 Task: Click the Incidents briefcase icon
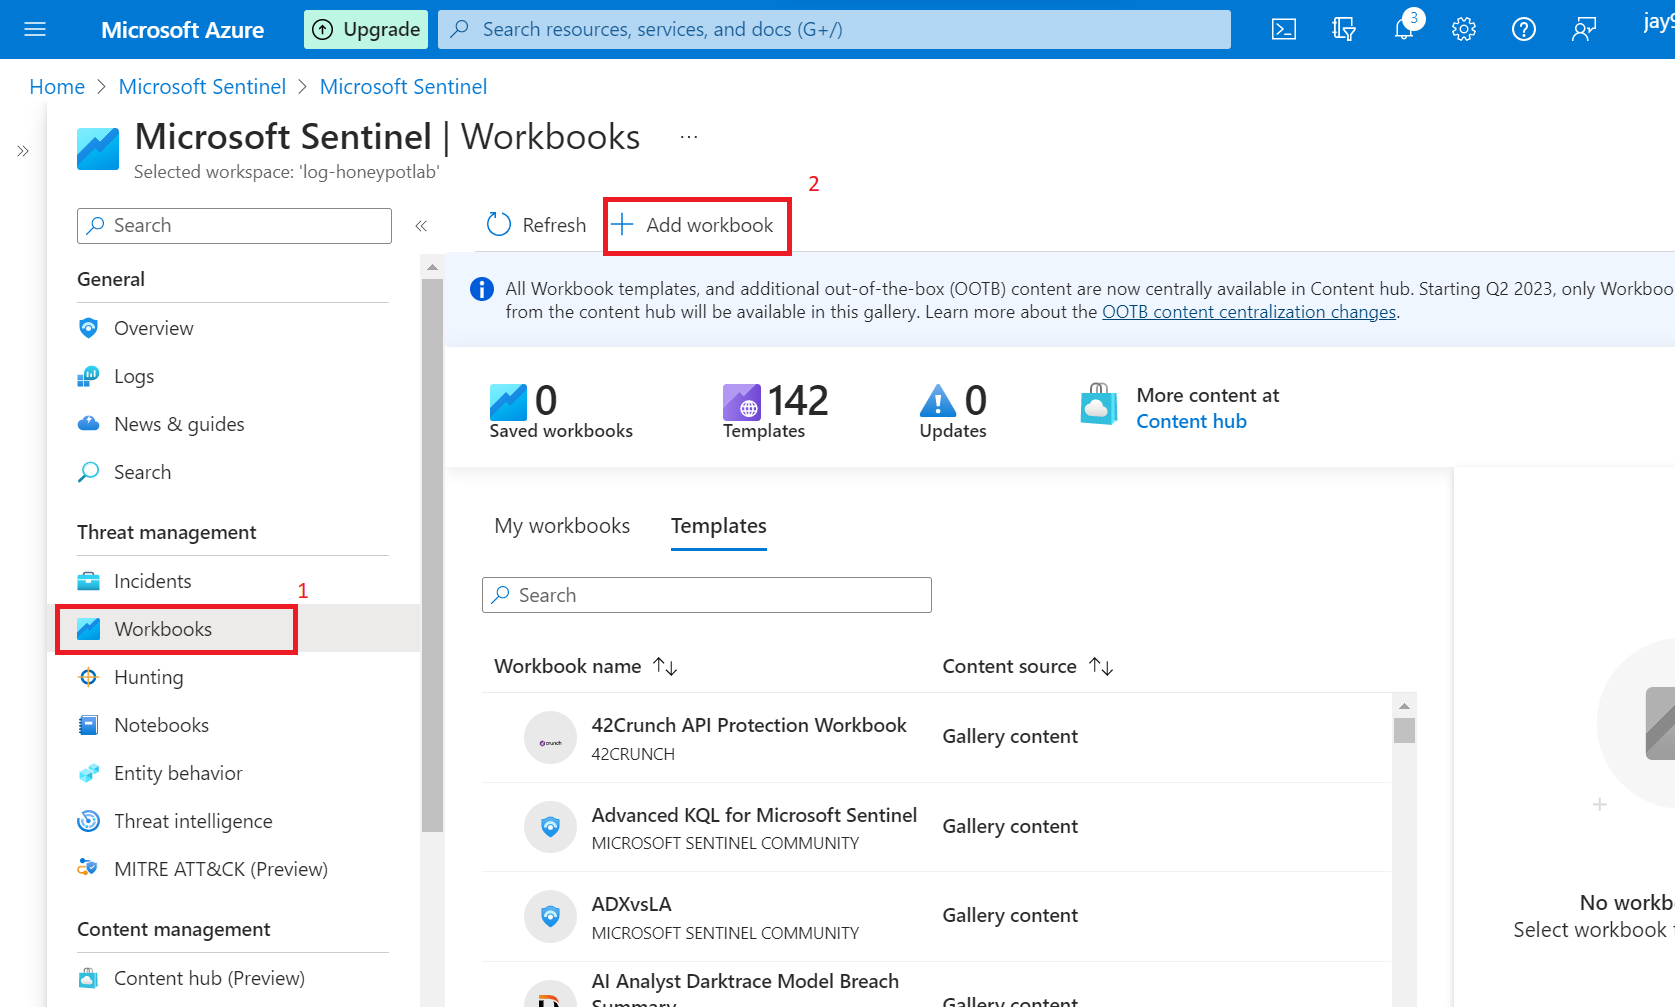coord(89,581)
